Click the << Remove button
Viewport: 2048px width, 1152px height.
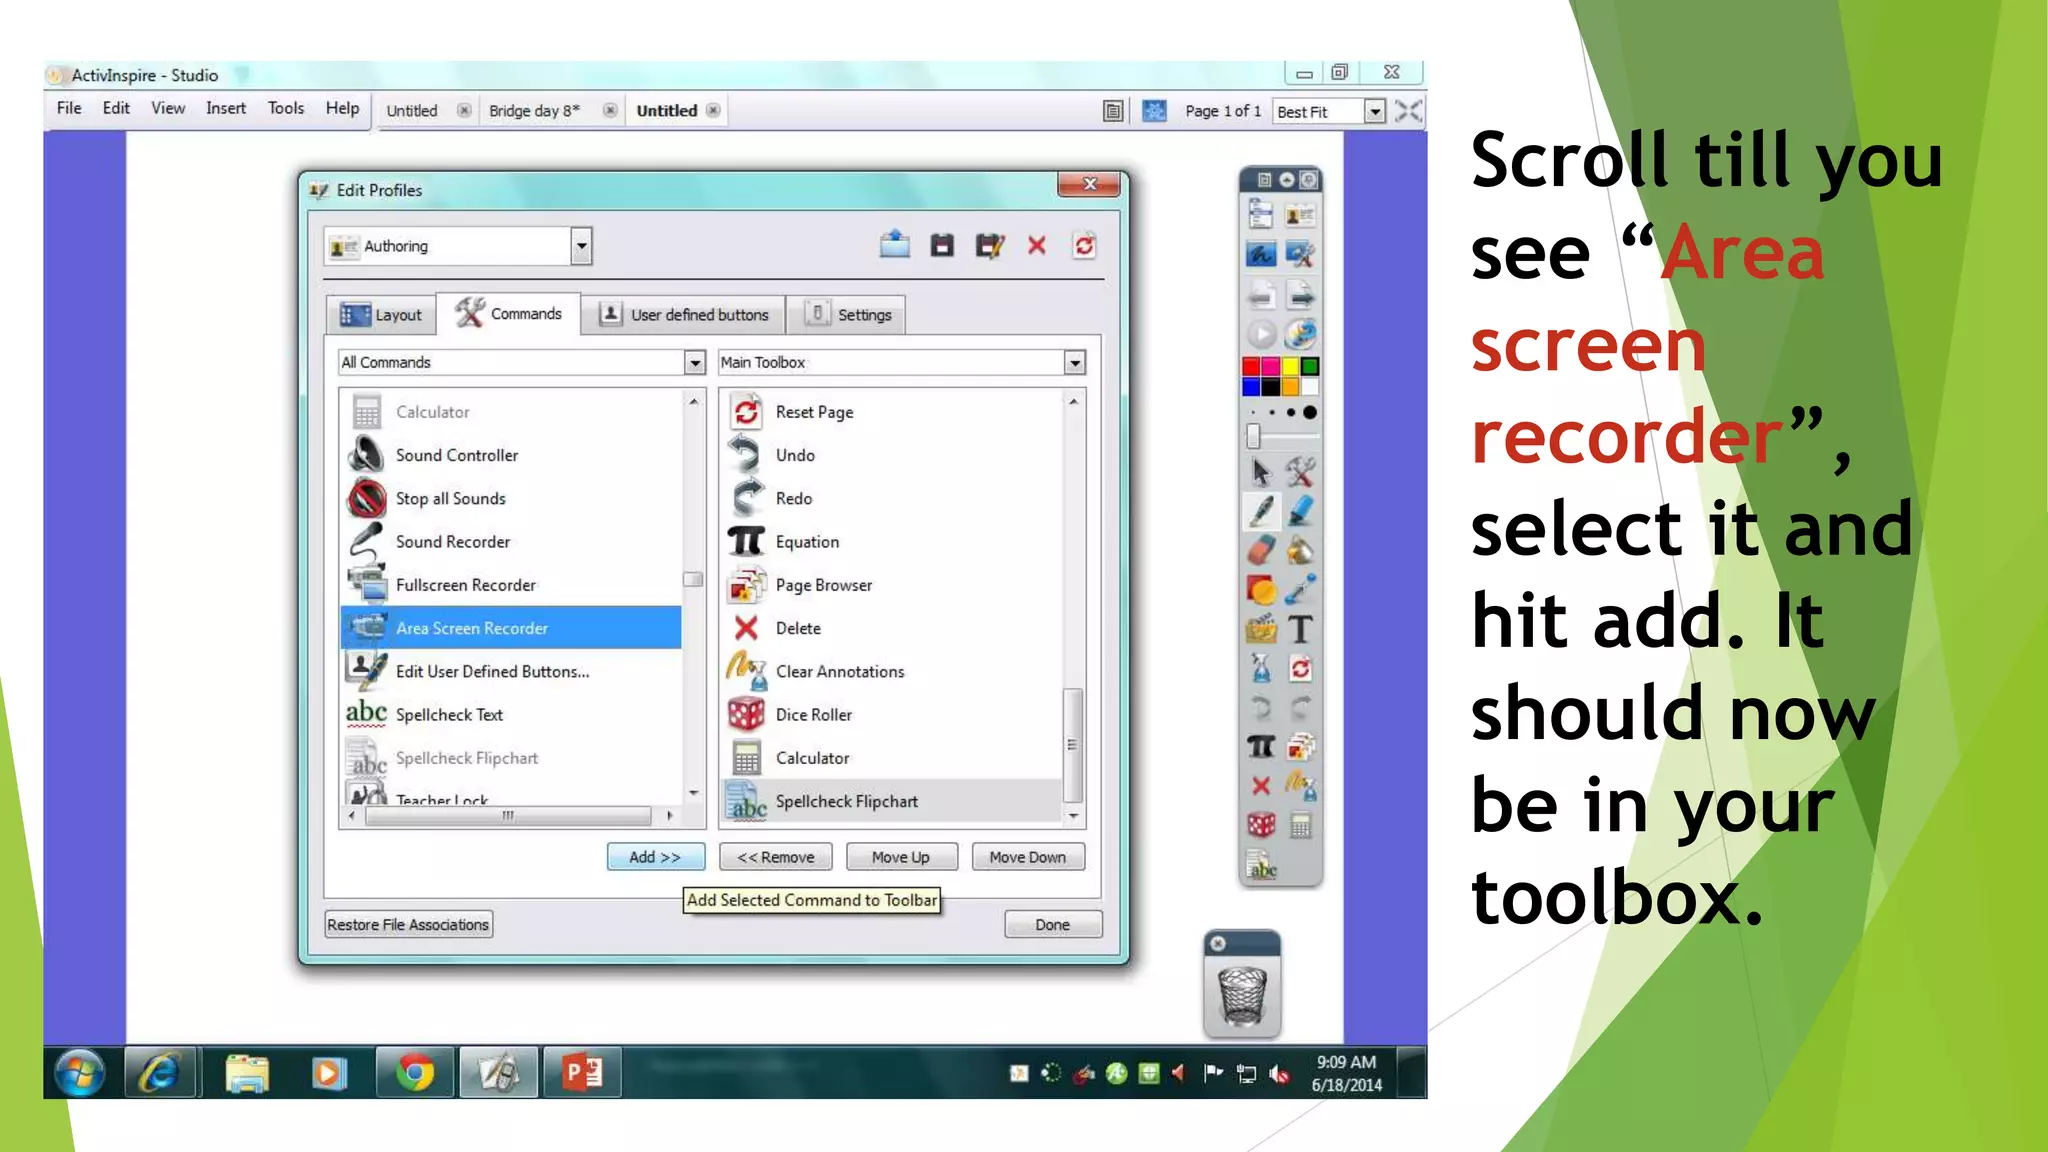(x=775, y=857)
